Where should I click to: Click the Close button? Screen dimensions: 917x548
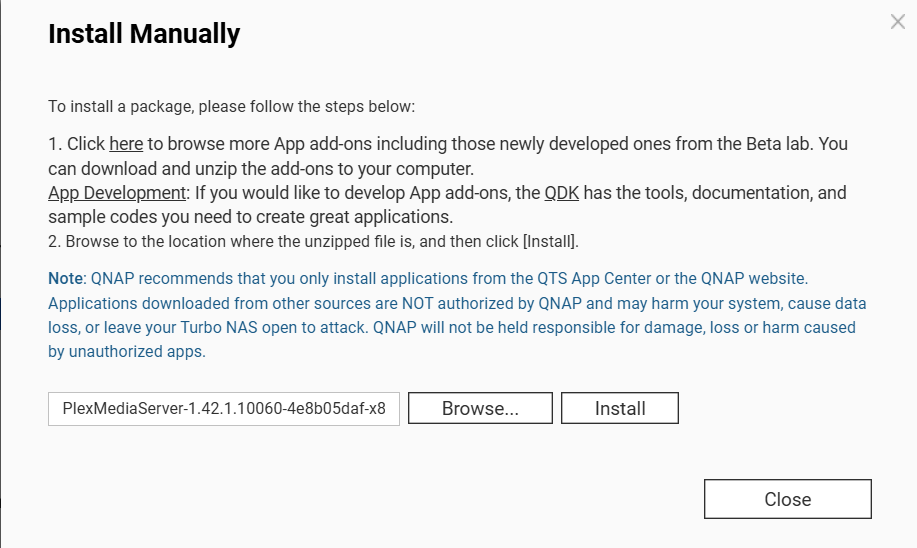(x=787, y=499)
